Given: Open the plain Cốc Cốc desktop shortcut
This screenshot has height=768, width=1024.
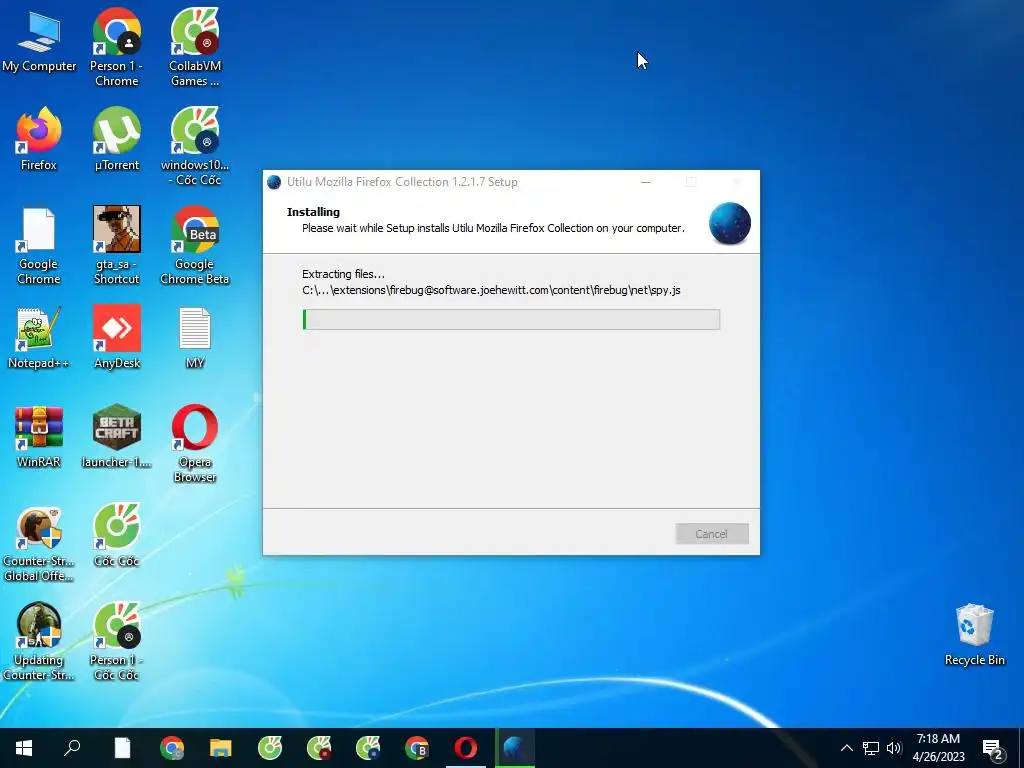Looking at the screenshot, I should click(116, 536).
